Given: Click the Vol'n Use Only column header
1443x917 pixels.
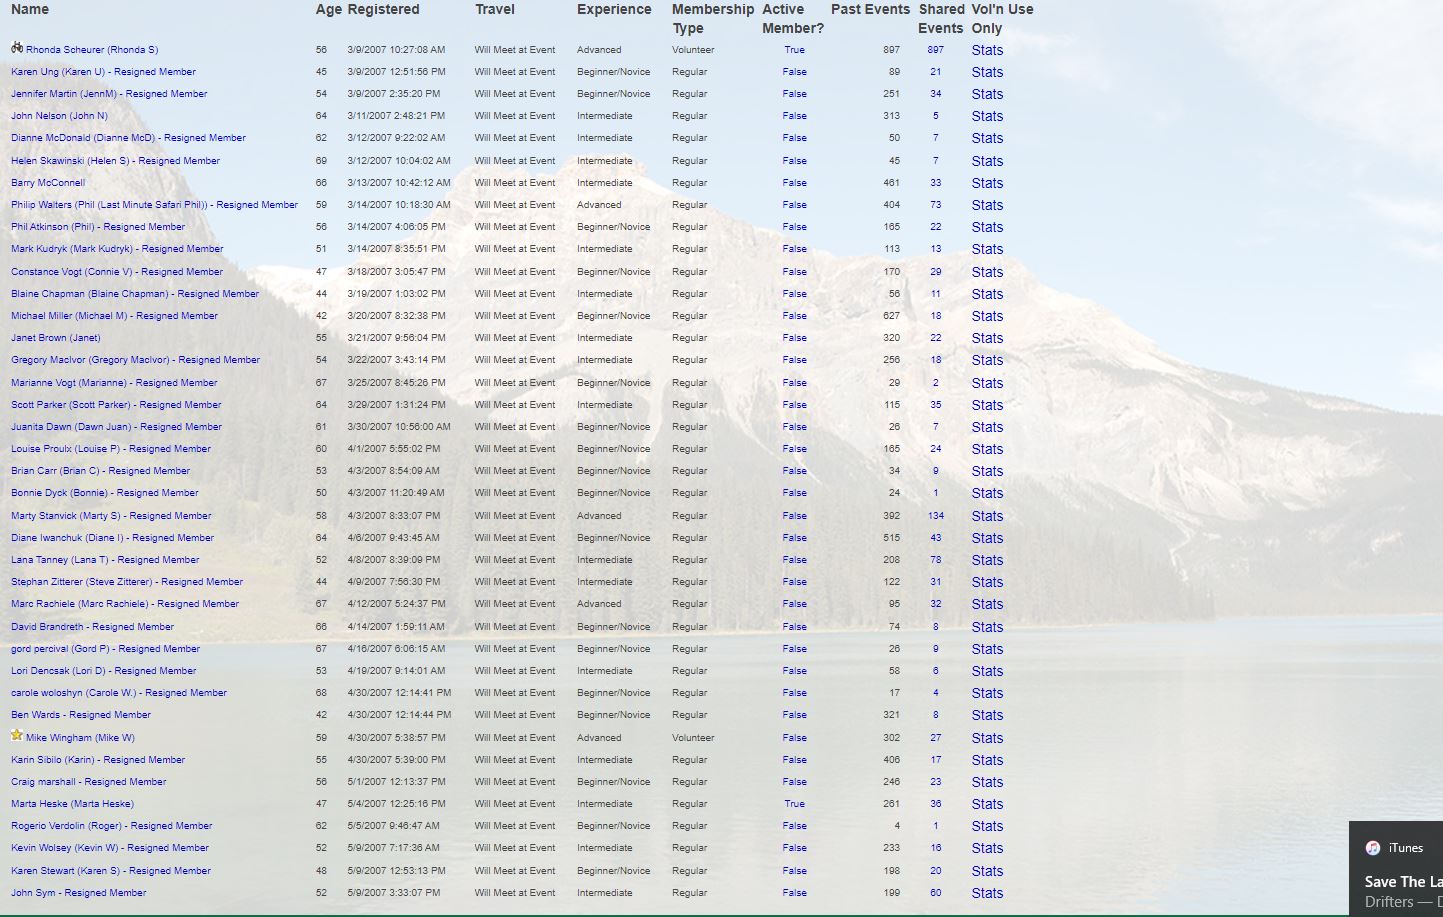Looking at the screenshot, I should tap(1002, 18).
